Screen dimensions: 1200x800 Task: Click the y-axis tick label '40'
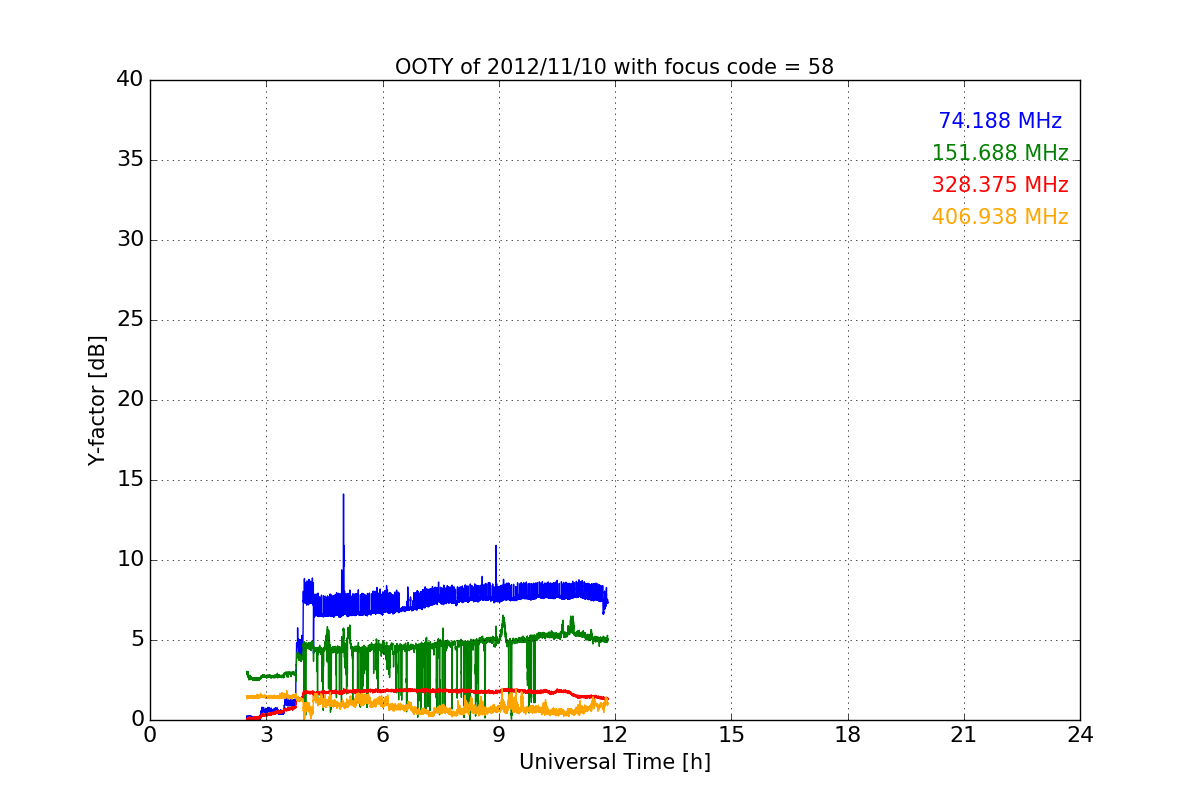(x=130, y=80)
